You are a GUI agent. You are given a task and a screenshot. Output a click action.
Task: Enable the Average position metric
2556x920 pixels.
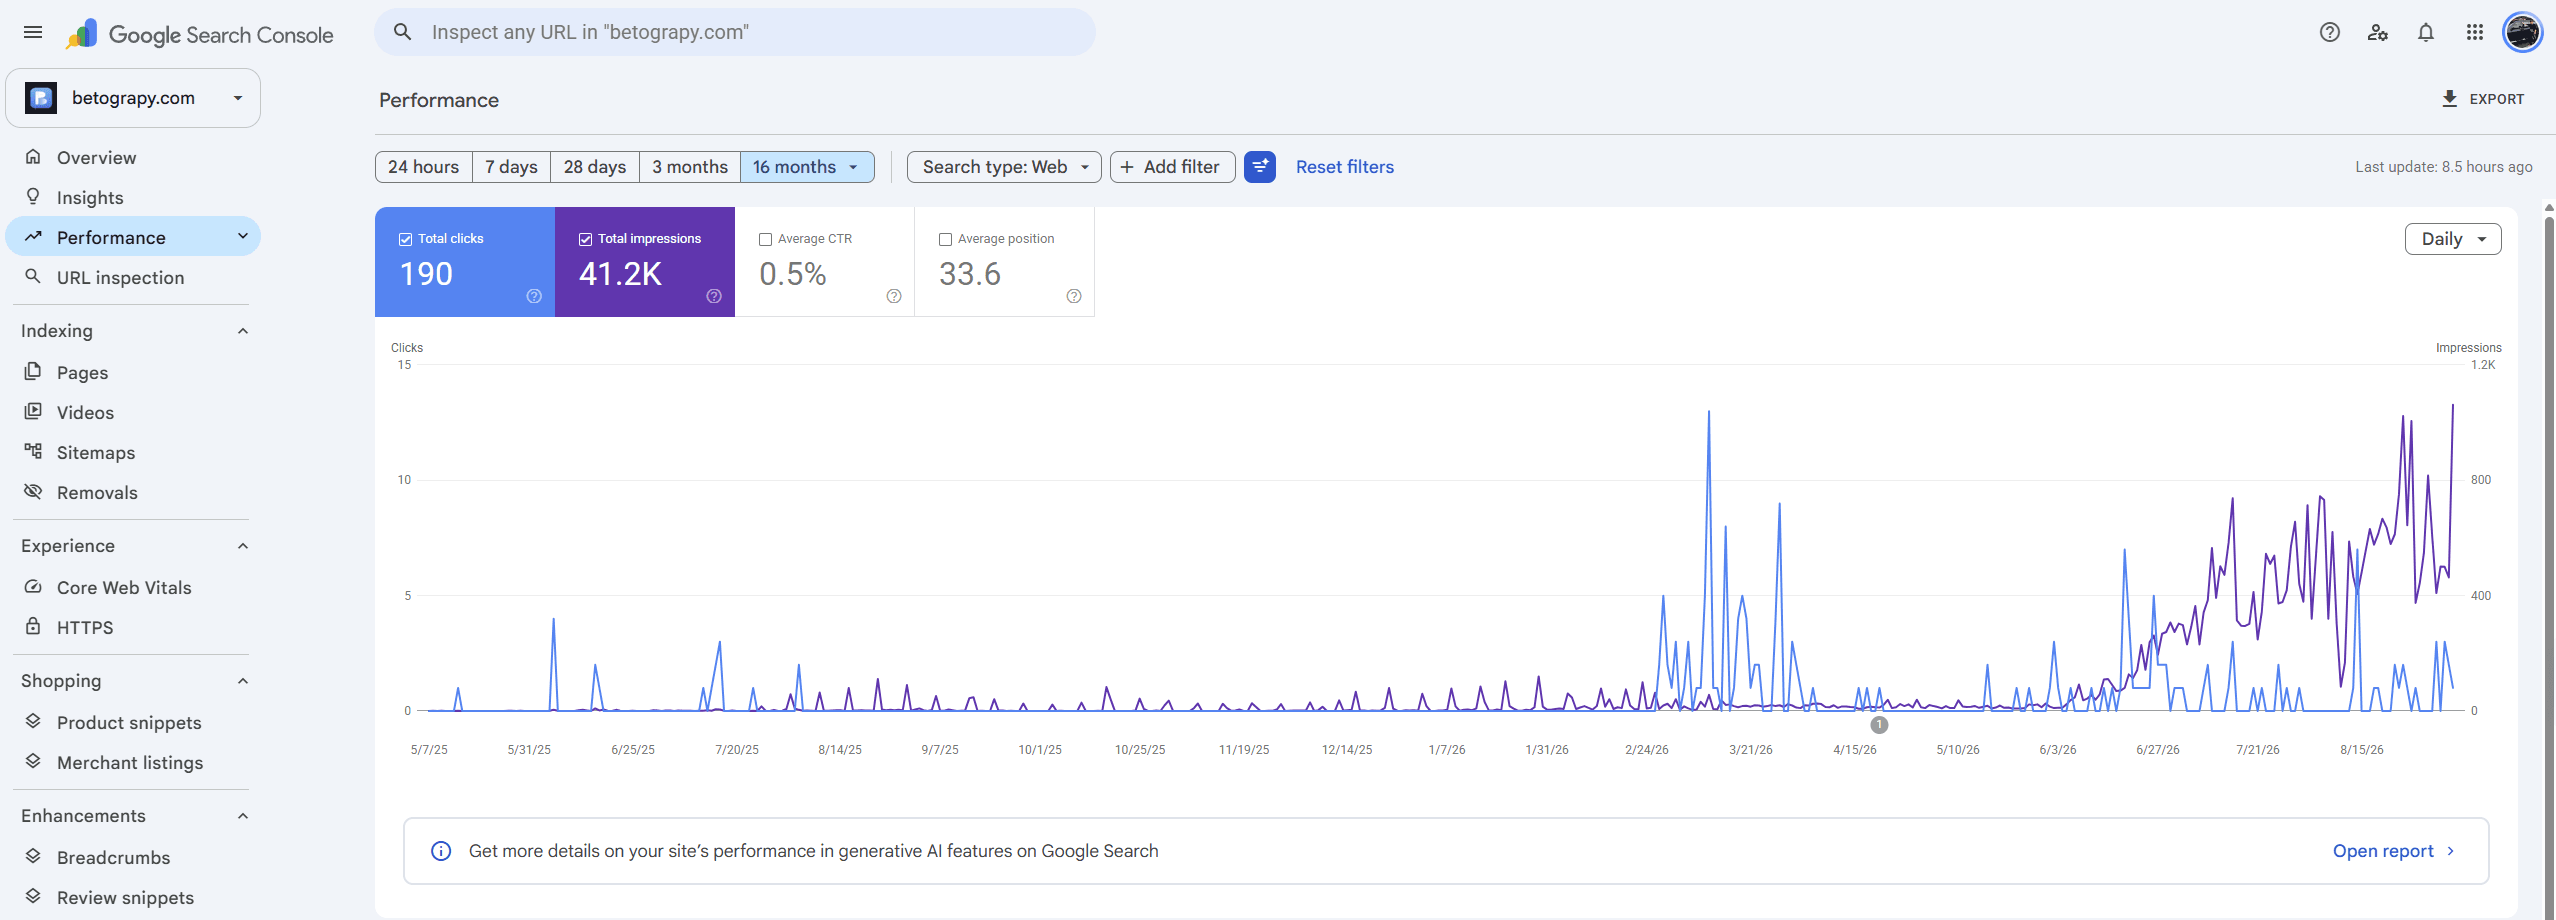(946, 239)
